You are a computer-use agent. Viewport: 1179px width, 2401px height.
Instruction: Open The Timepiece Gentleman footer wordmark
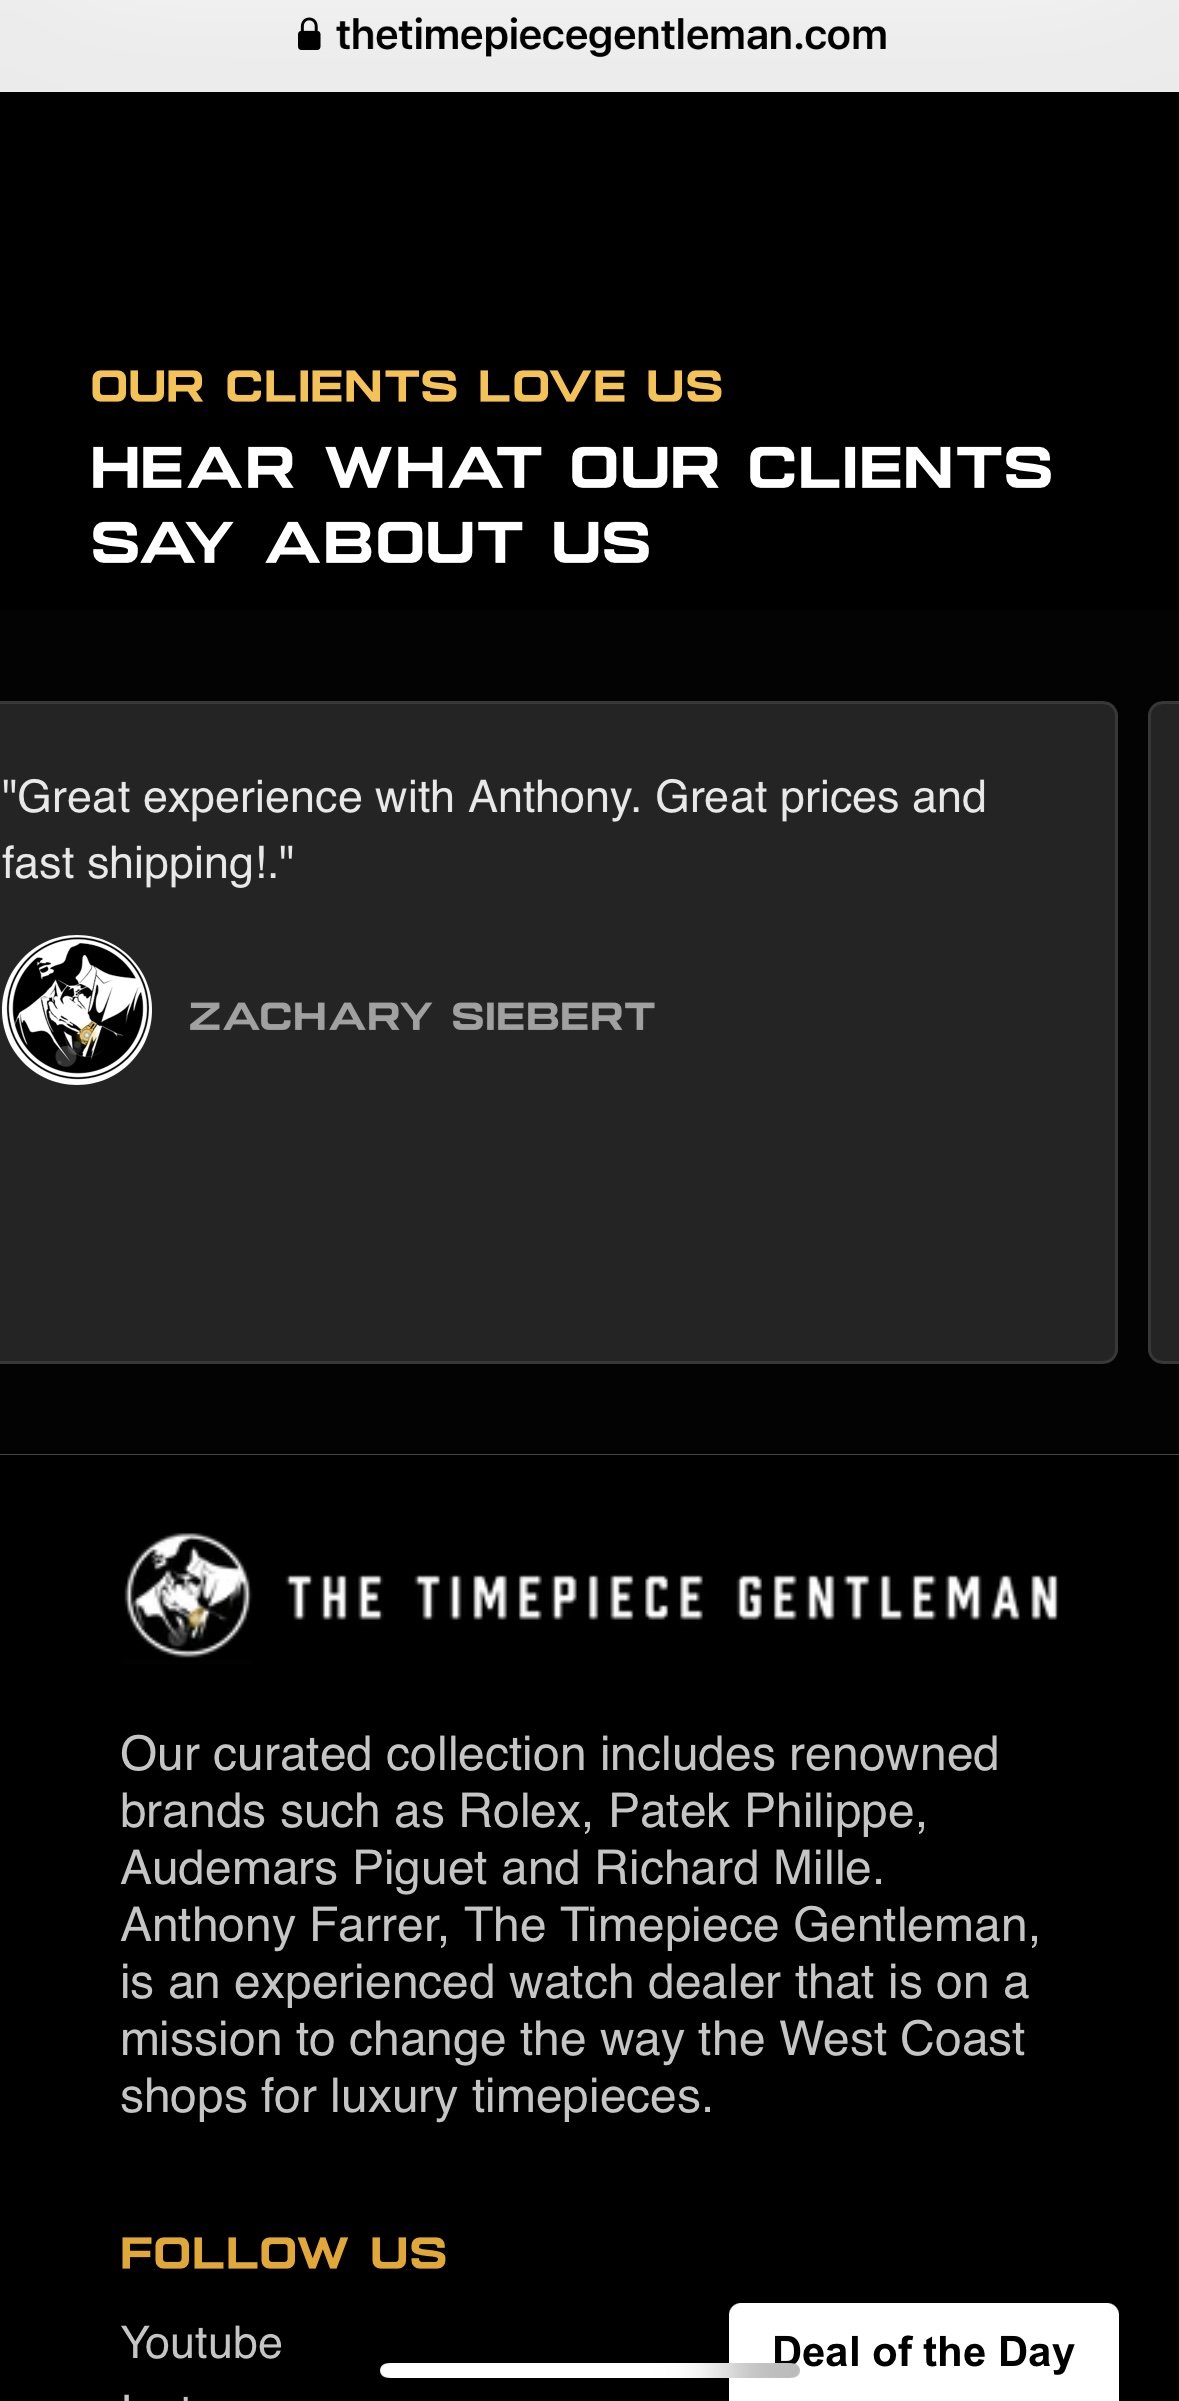point(673,1597)
